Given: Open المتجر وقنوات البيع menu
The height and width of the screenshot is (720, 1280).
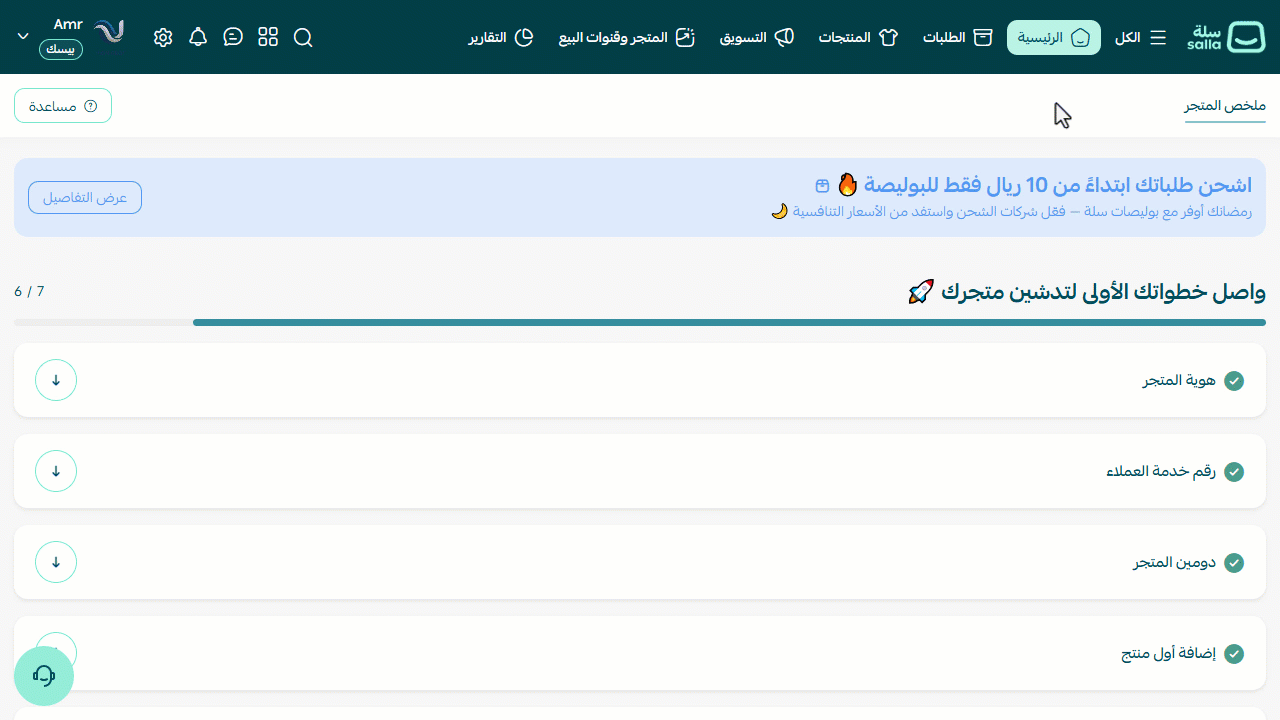Looking at the screenshot, I should [626, 38].
